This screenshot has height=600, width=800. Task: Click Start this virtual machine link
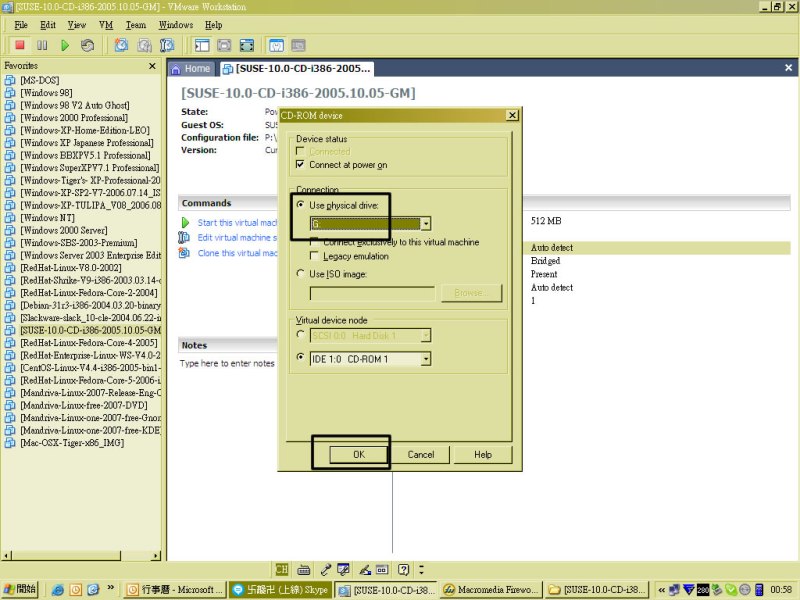click(238, 222)
